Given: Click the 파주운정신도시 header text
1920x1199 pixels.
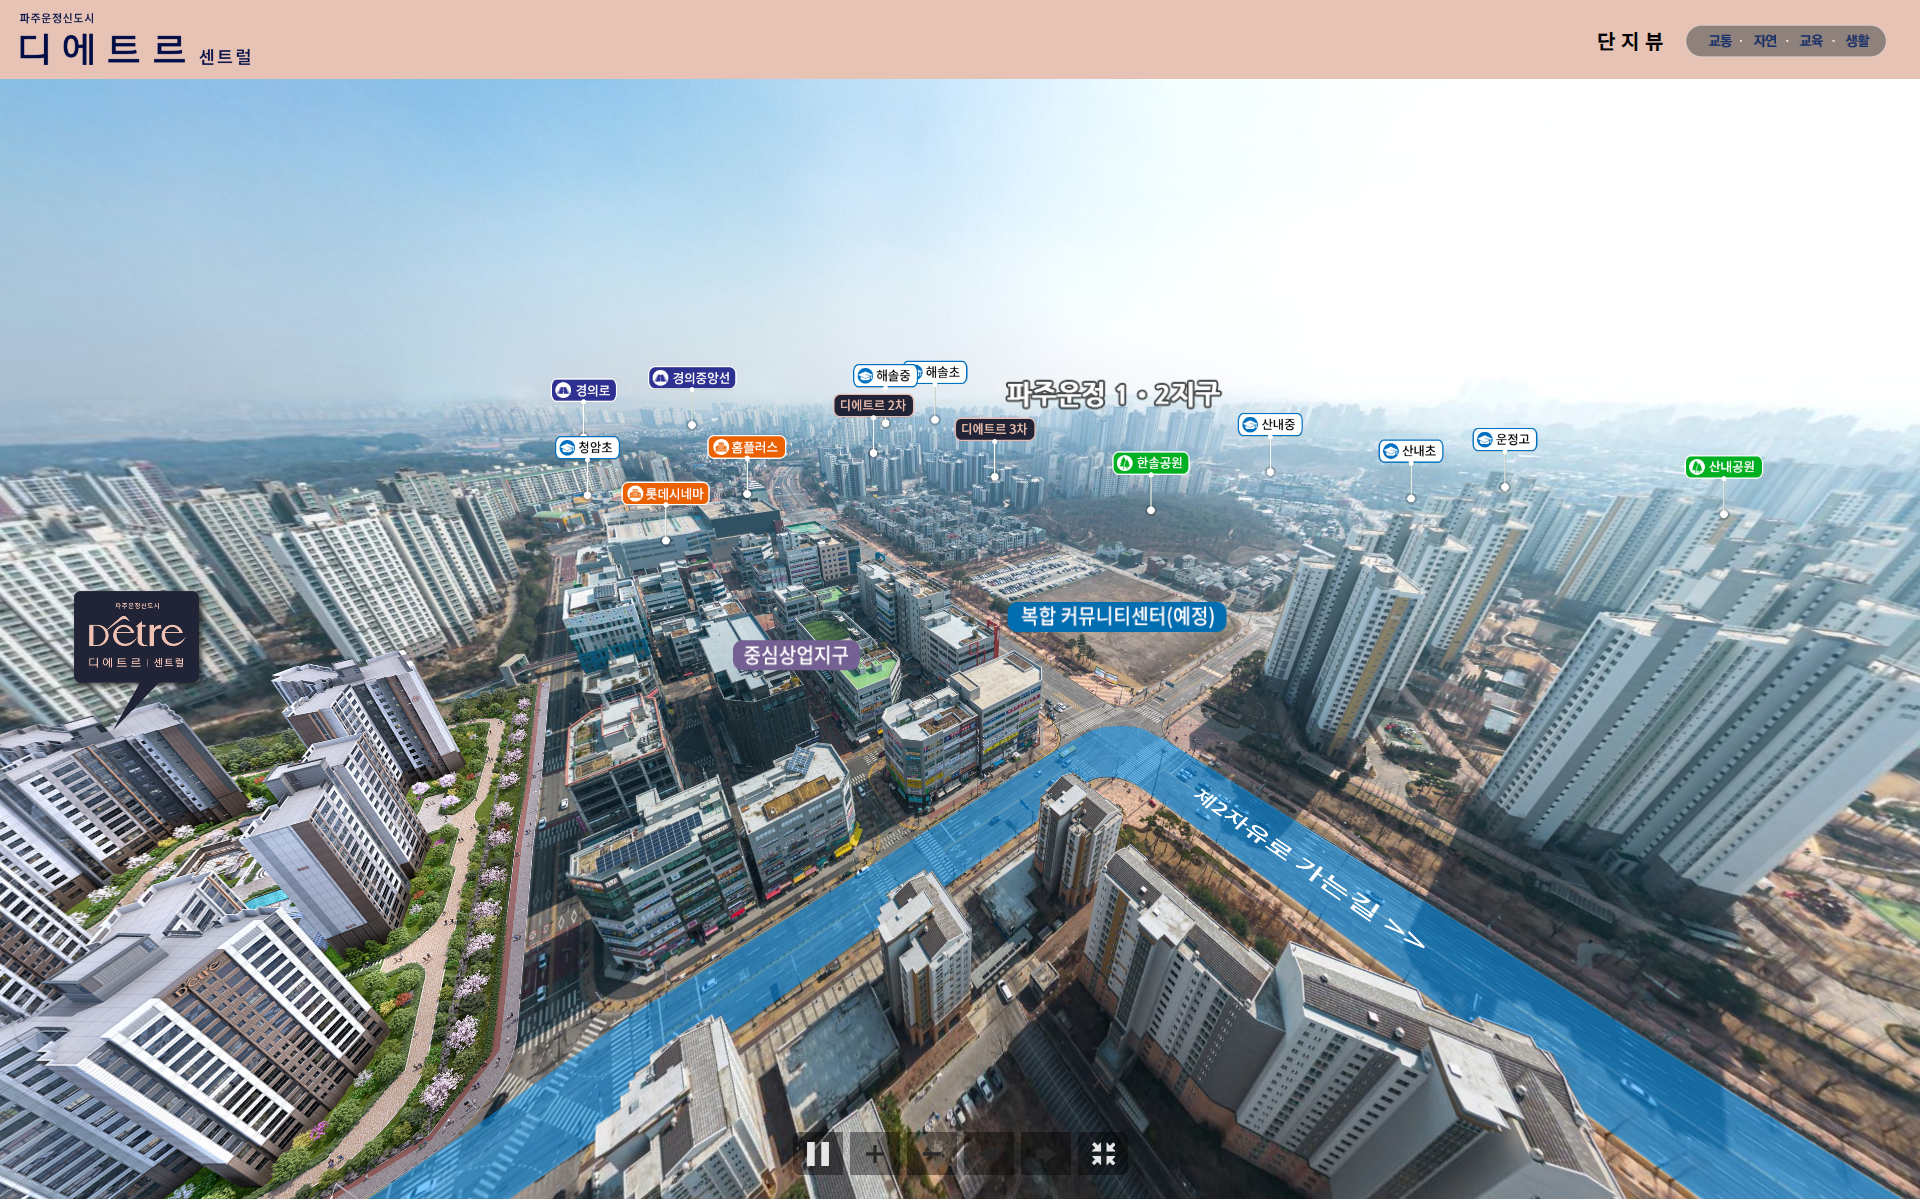Looking at the screenshot, I should pos(57,18).
